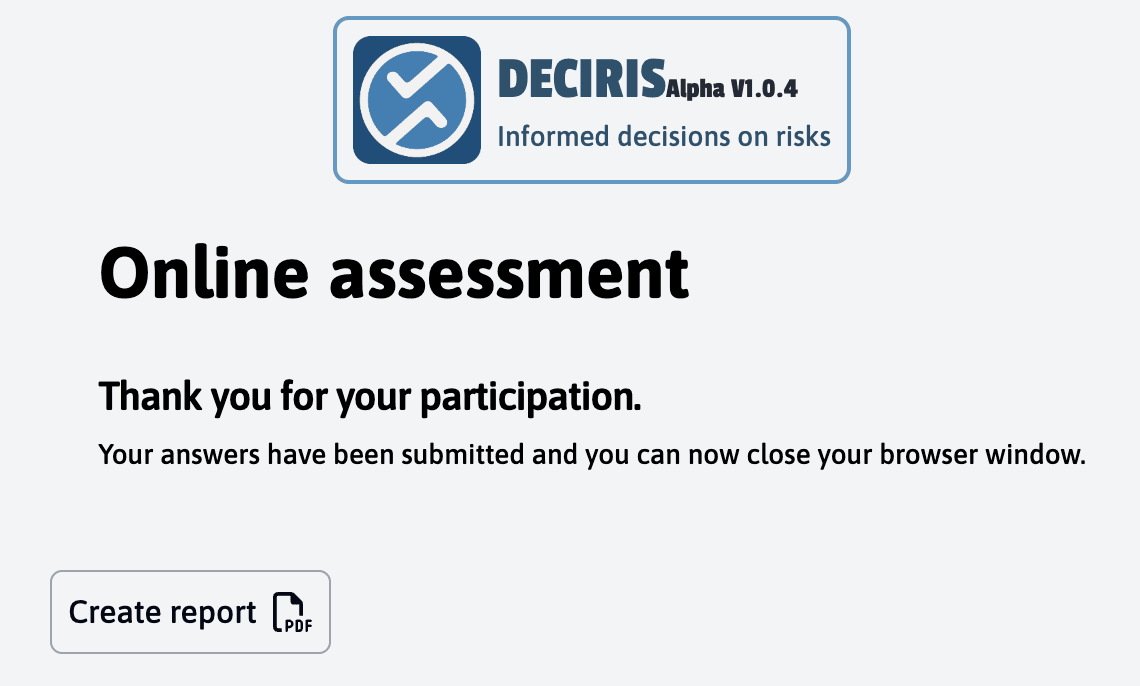
Task: Click the DECIRIS checkmark logo icon
Action: (x=416, y=100)
